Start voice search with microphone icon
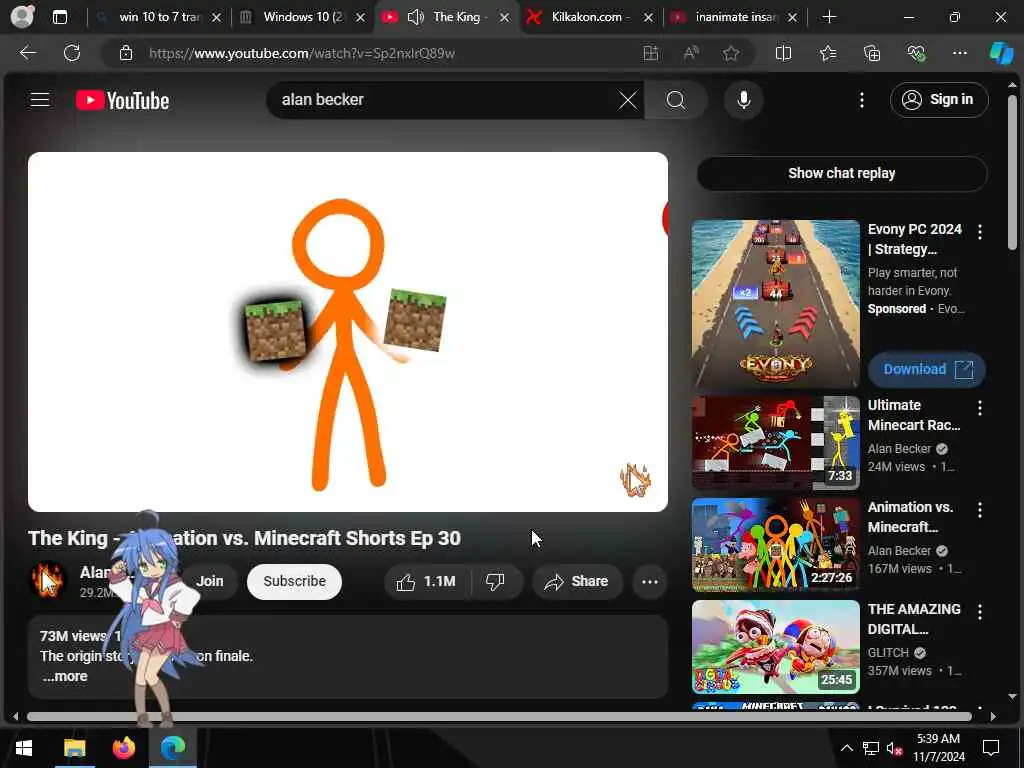This screenshot has height=768, width=1024. [743, 100]
